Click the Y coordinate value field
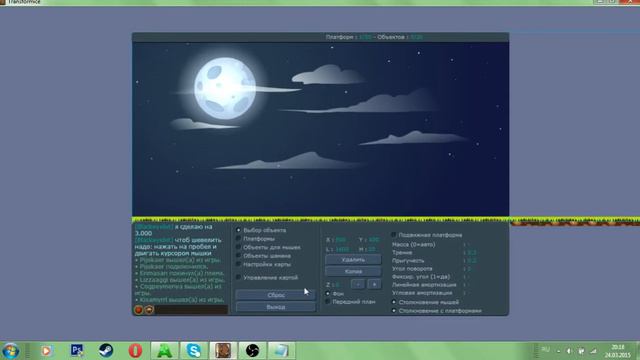The image size is (640, 360). (373, 240)
